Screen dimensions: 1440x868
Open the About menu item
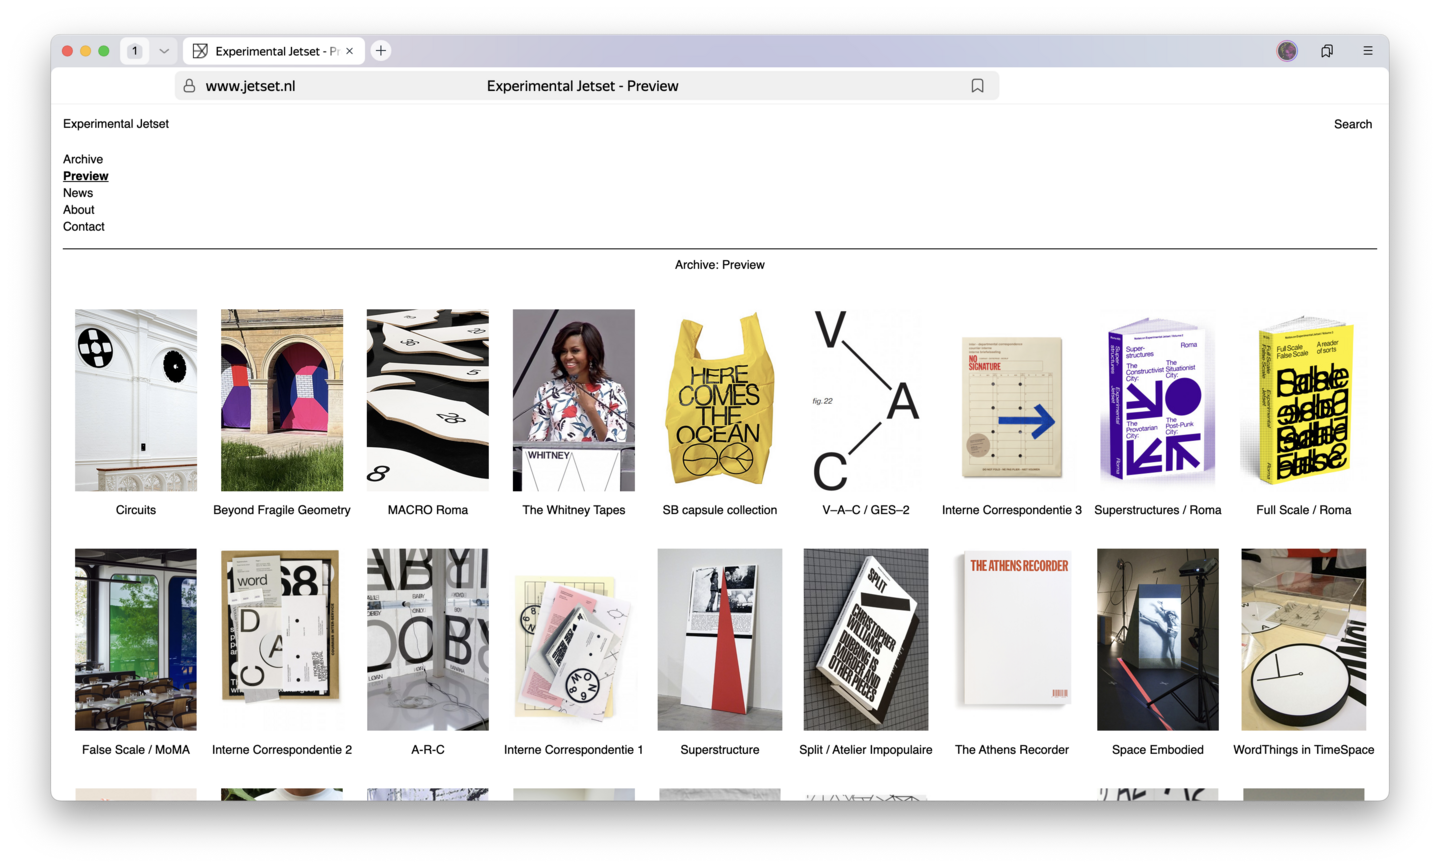coord(79,210)
